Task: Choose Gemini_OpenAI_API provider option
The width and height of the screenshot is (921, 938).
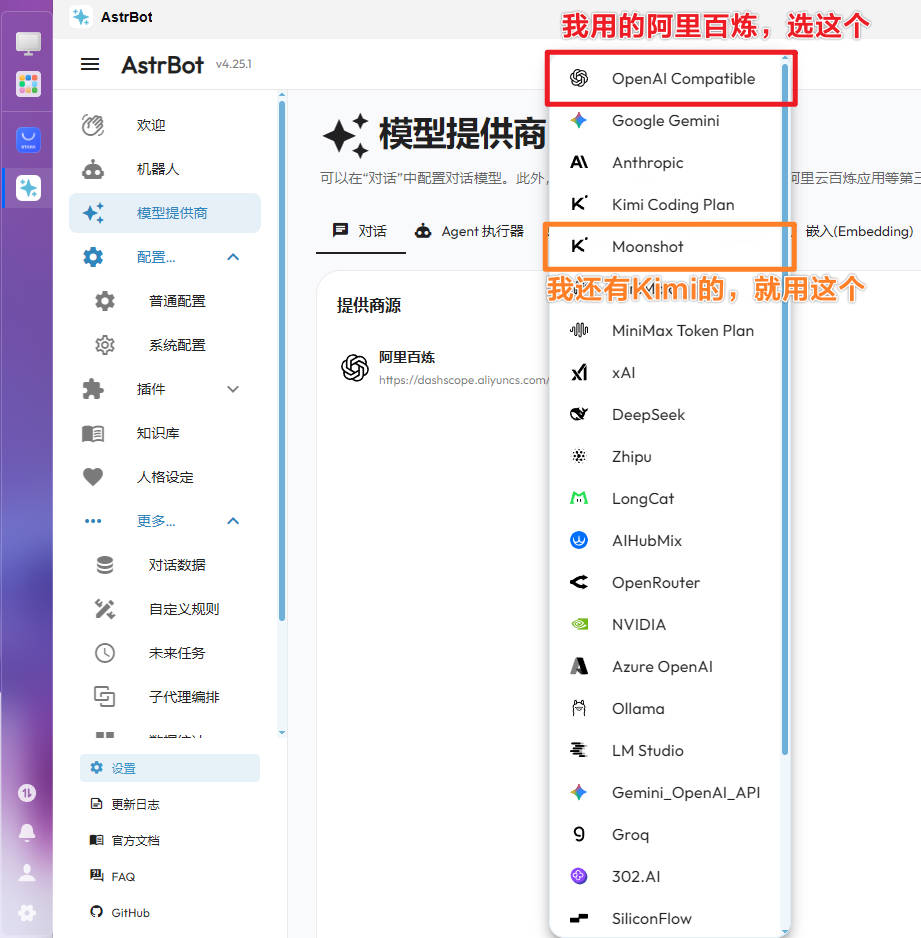Action: [665, 792]
